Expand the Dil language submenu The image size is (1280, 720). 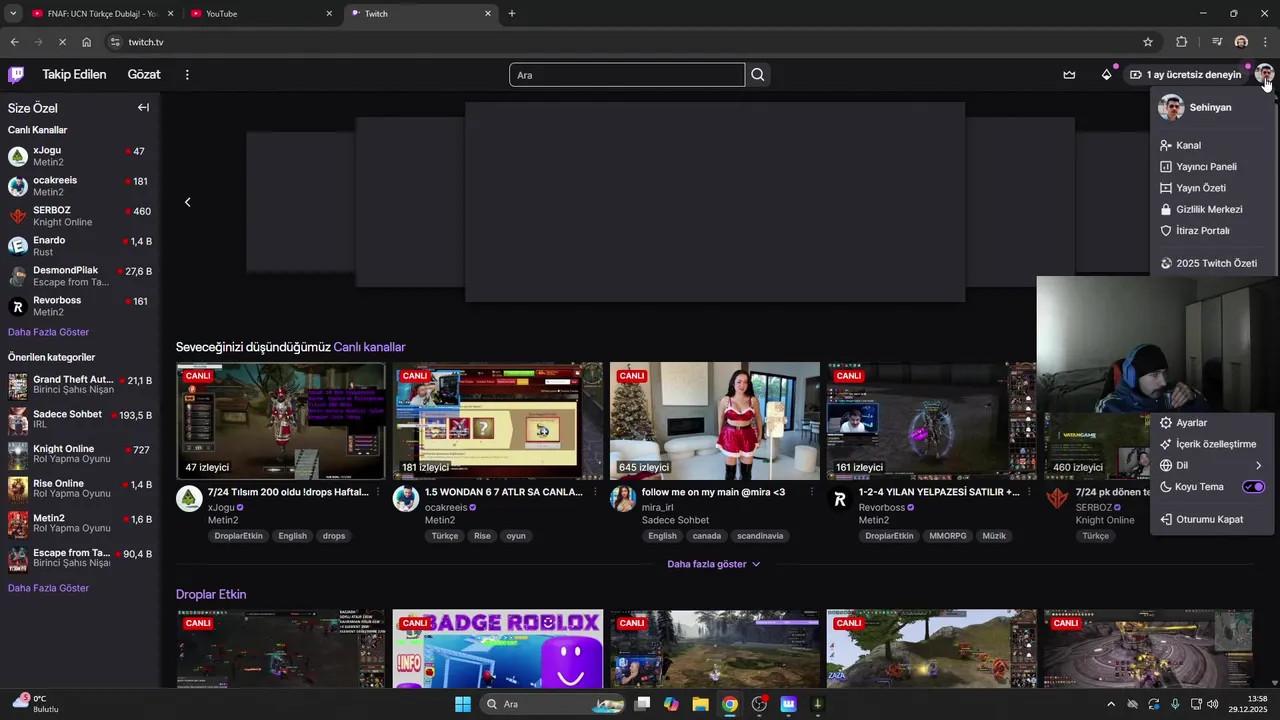[x=1212, y=465]
